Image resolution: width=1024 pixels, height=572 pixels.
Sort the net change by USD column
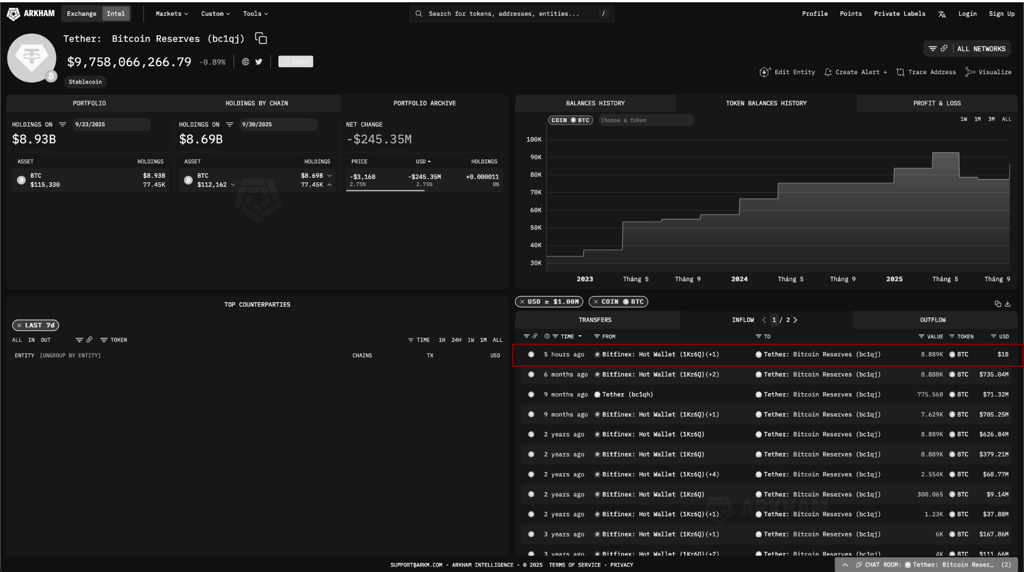click(423, 161)
